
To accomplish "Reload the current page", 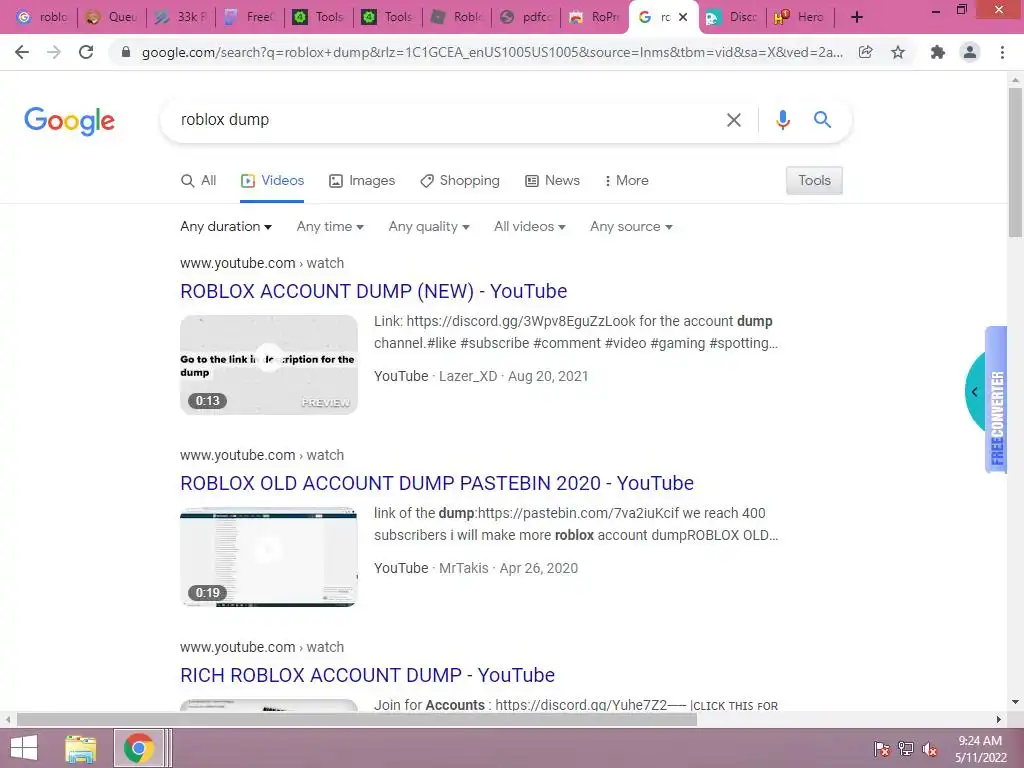I will pos(86,52).
